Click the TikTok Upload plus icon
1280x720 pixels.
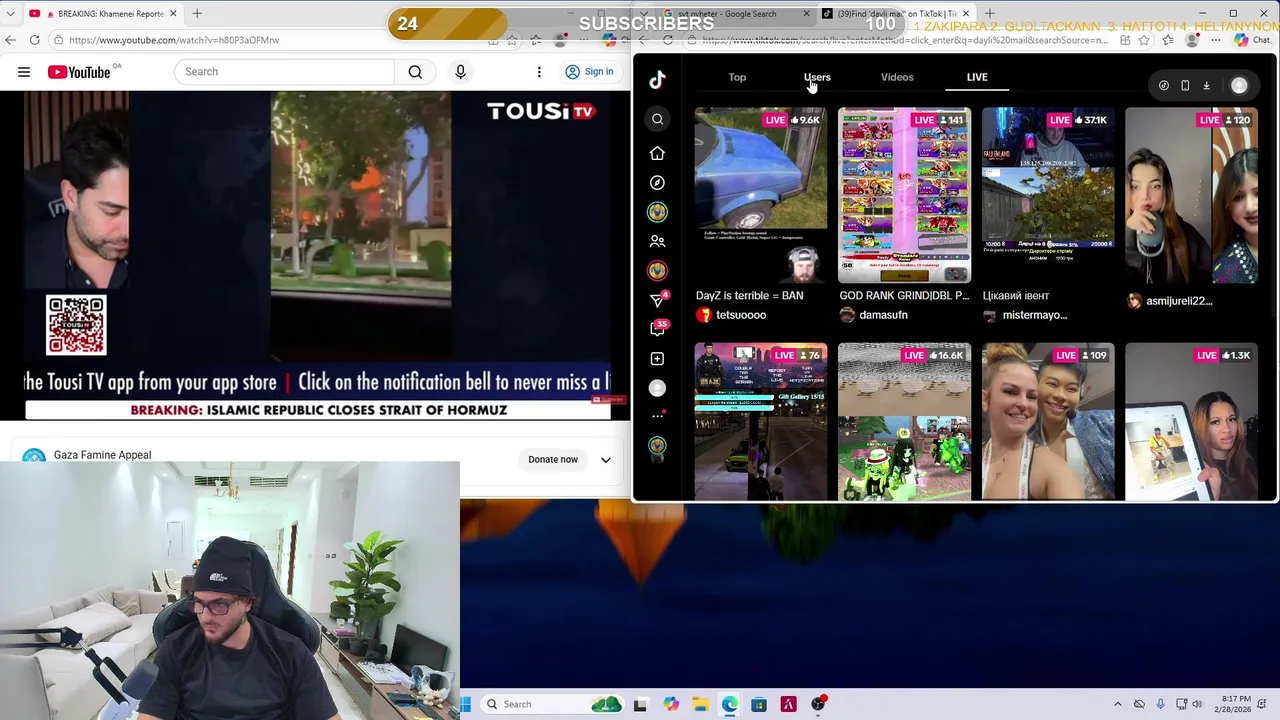pos(657,359)
